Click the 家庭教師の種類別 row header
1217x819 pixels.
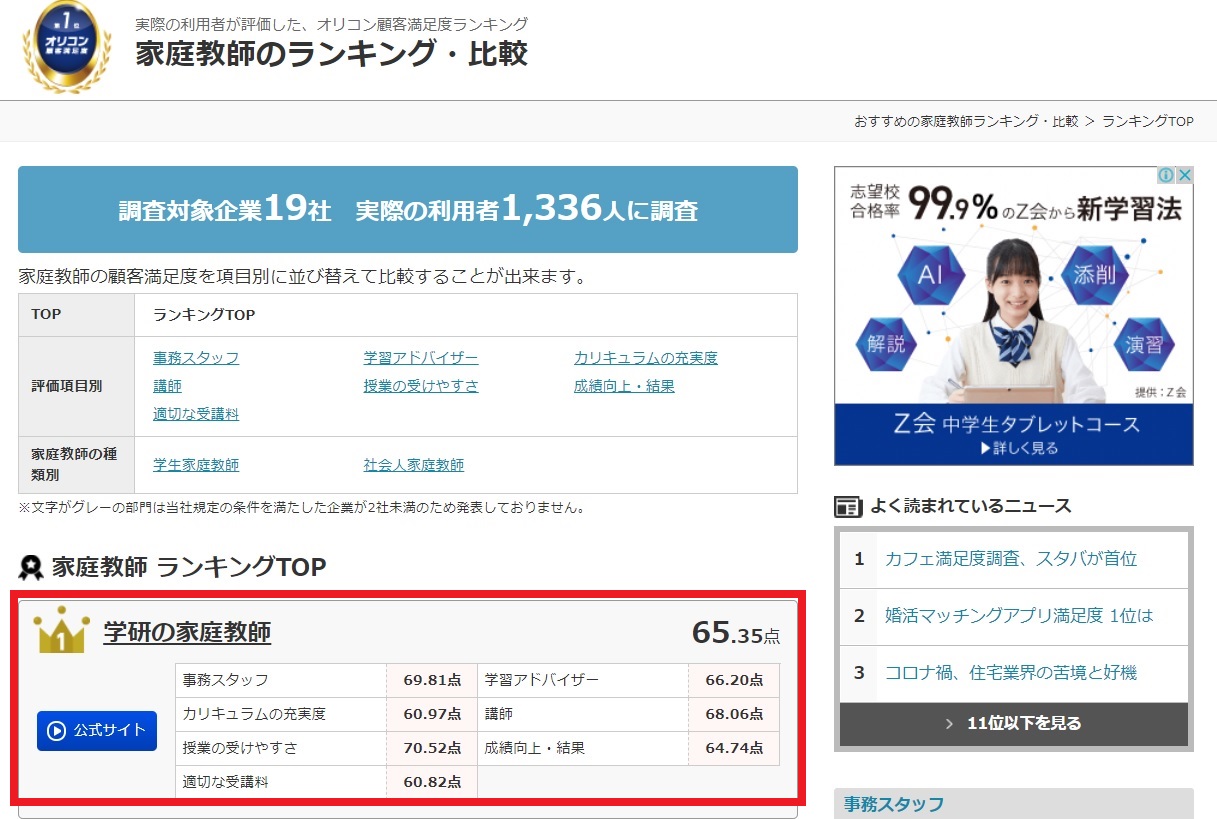pos(77,465)
